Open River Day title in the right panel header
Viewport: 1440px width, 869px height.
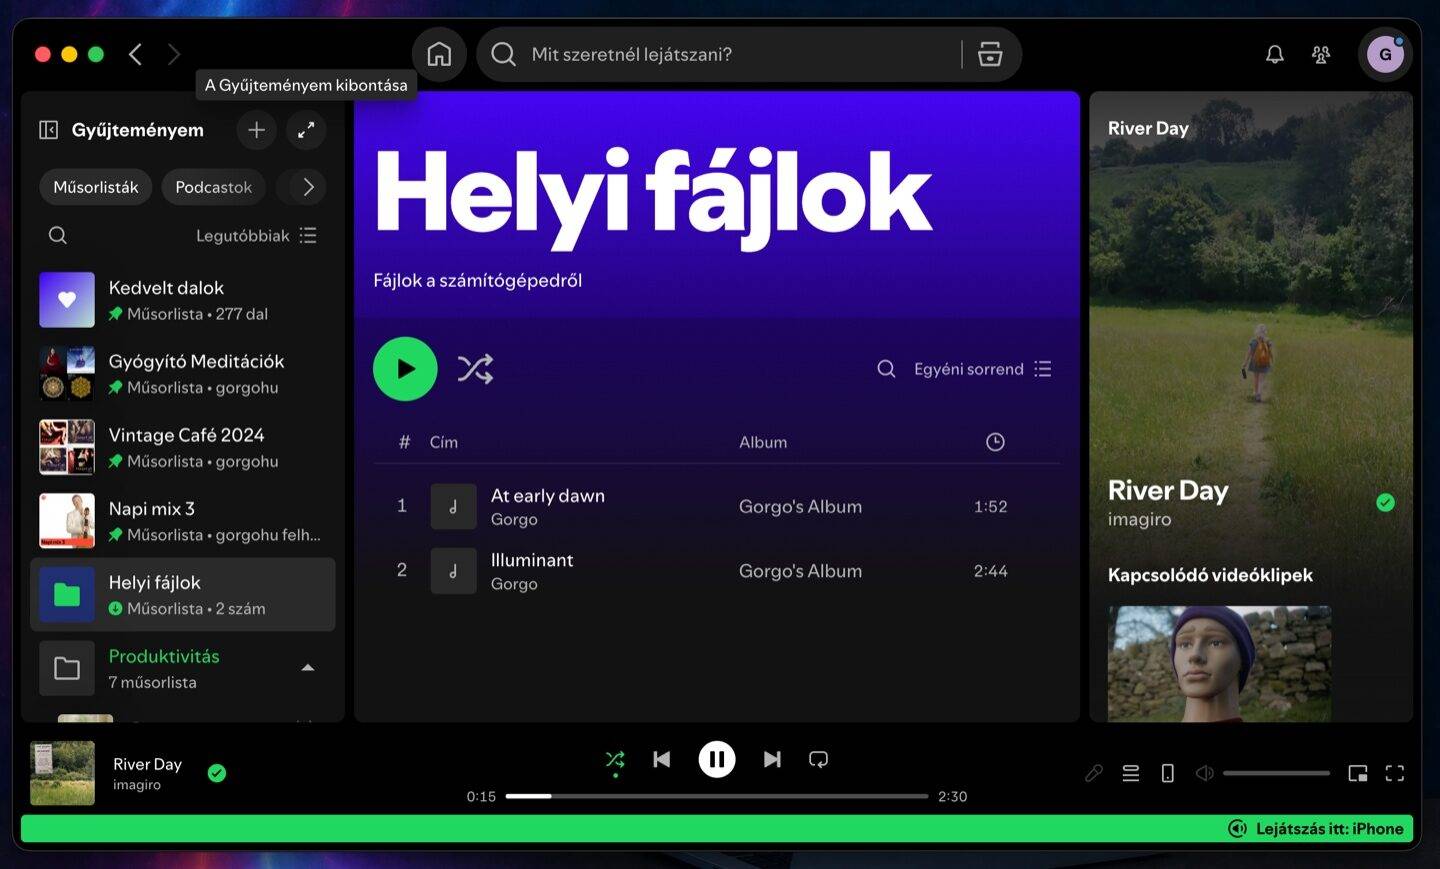point(1148,128)
